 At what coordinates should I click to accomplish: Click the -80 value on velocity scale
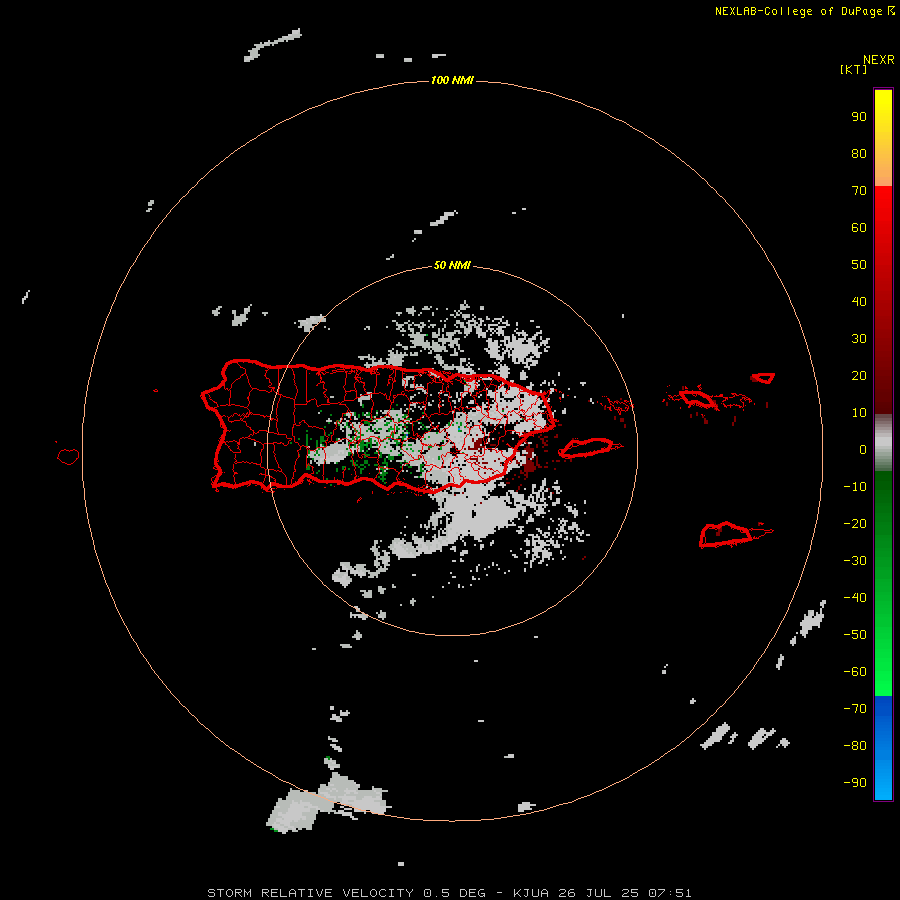(855, 746)
